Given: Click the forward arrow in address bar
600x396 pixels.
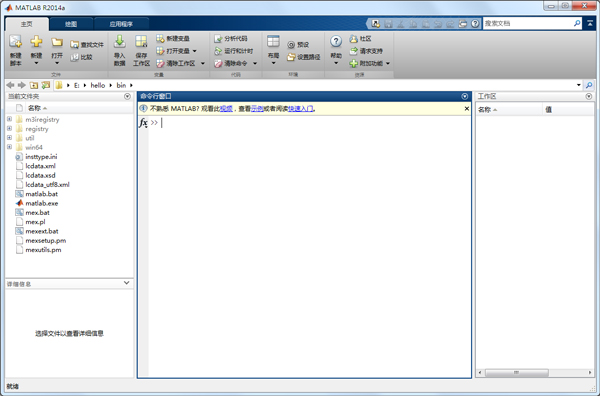Looking at the screenshot, I should point(22,85).
